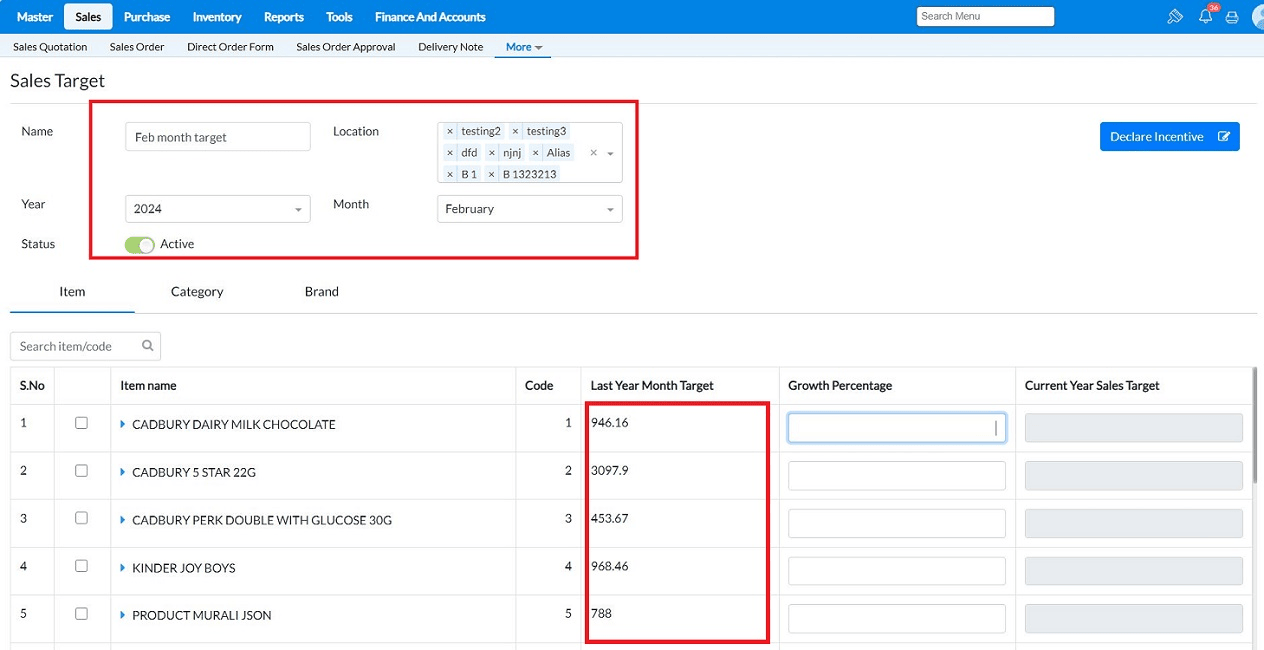Viewport: 1264px width, 650px height.
Task: Remove testing3 location tag
Action: (515, 131)
